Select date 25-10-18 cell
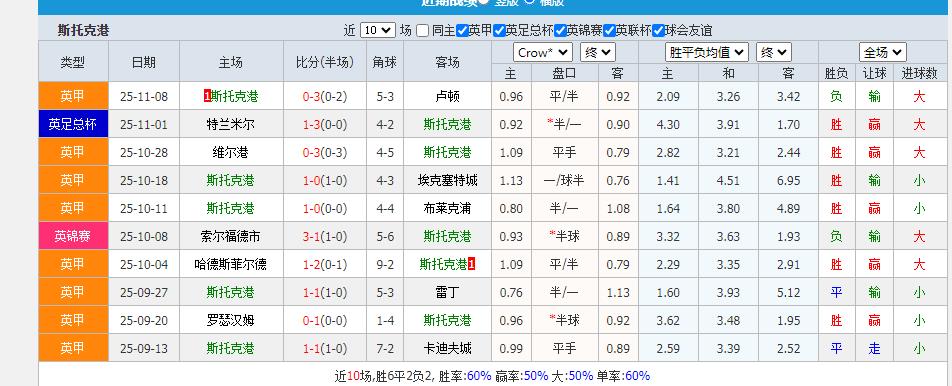Image resolution: width=952 pixels, height=386 pixels. pos(144,180)
